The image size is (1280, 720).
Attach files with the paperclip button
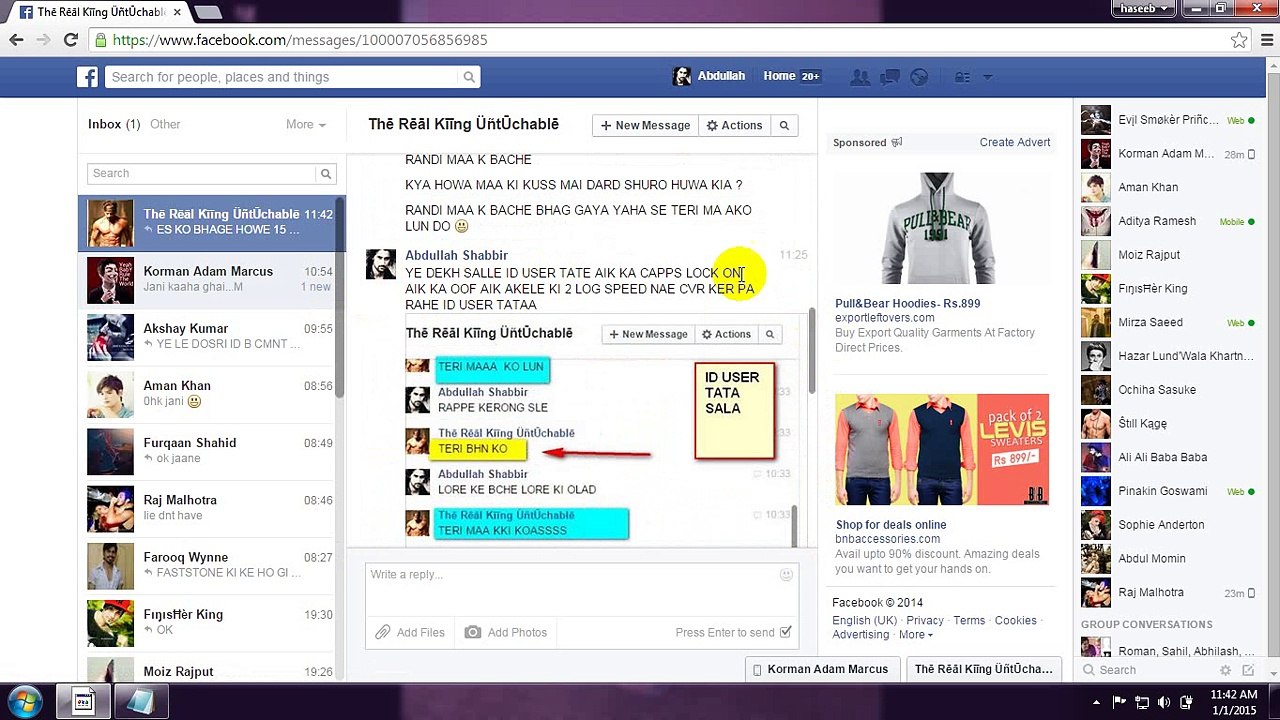pos(410,632)
